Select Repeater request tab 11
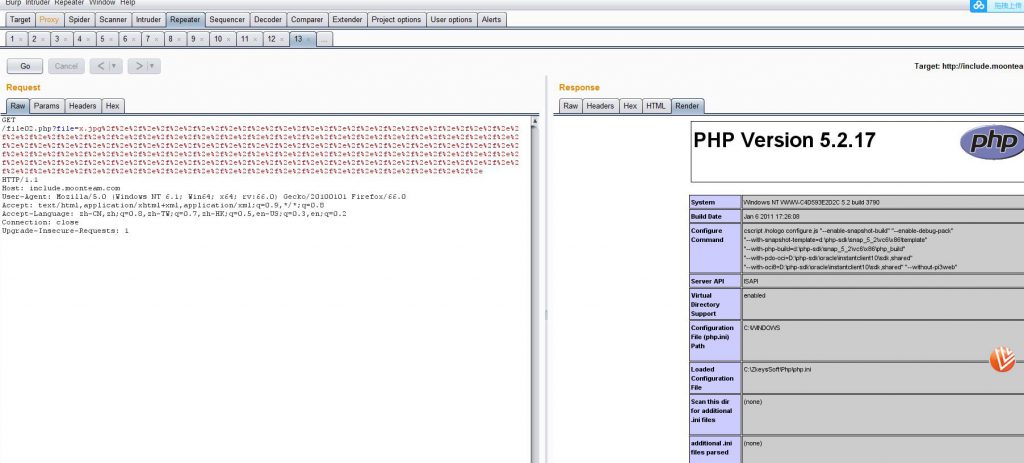 pos(249,39)
